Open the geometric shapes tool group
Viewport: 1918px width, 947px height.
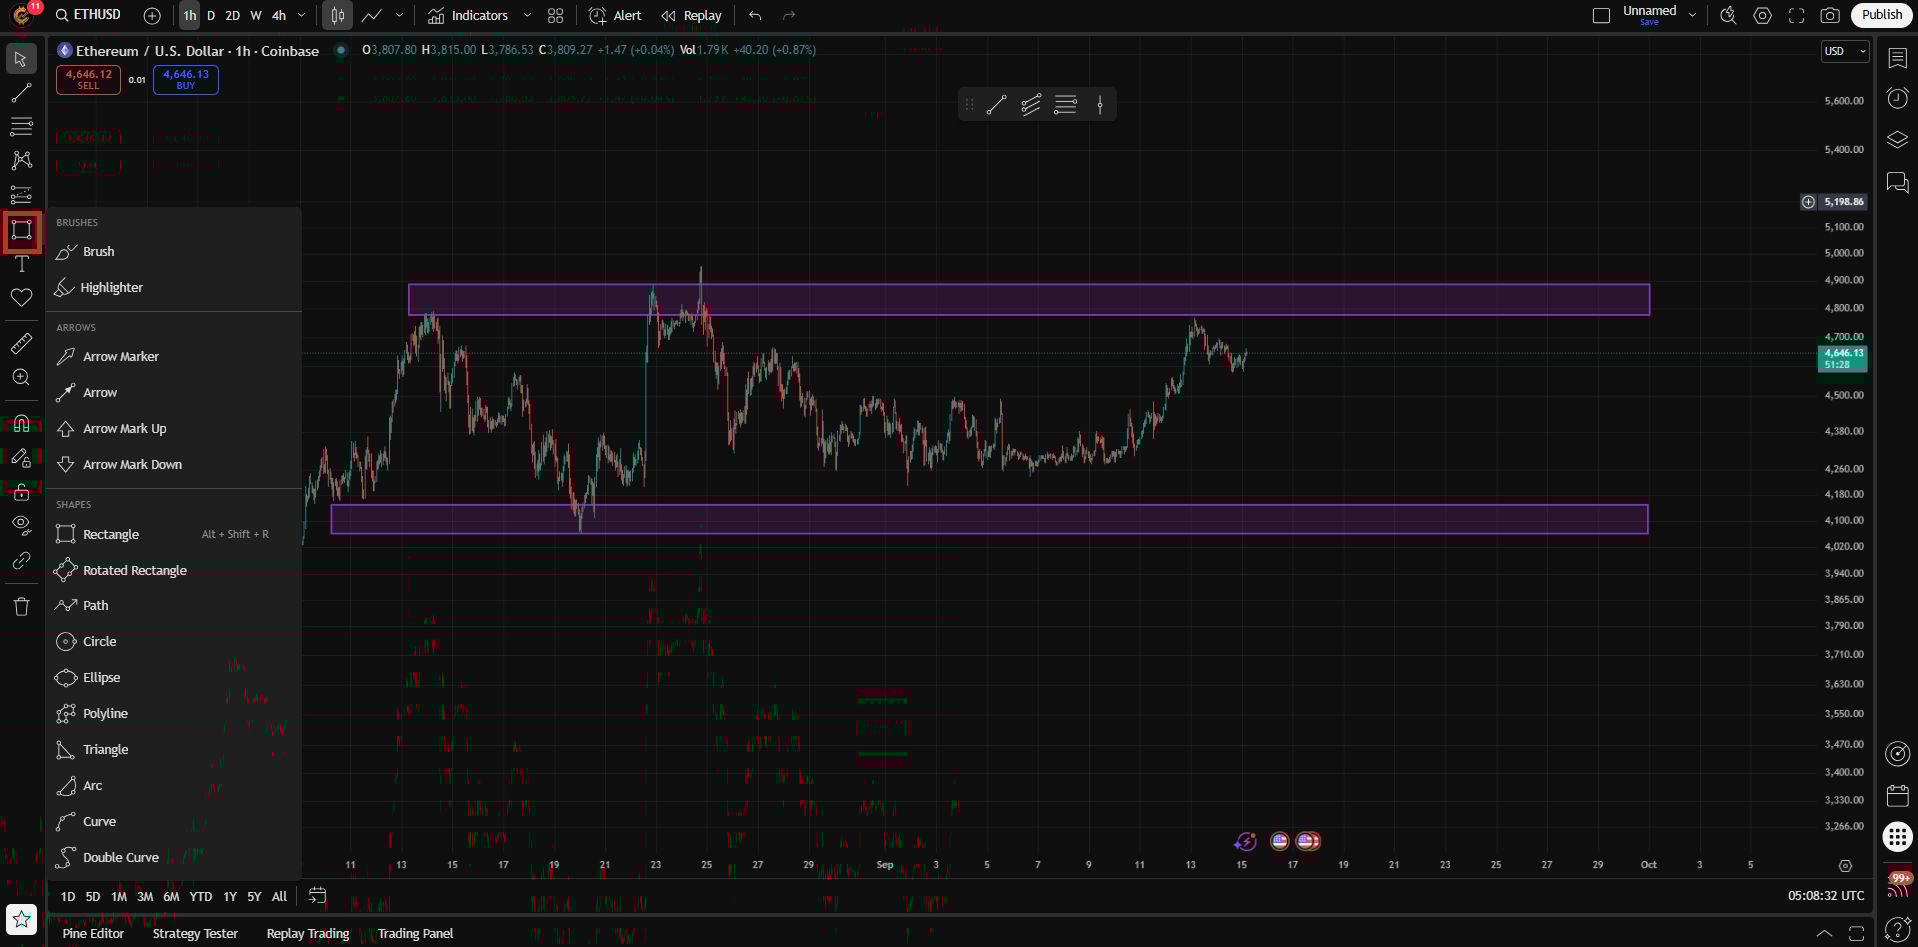coord(21,230)
